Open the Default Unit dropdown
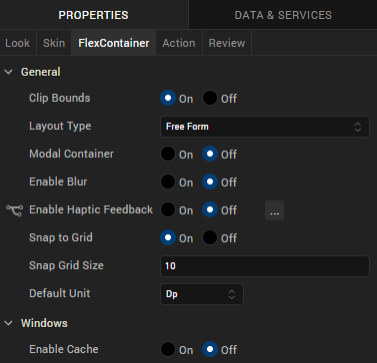 coord(202,294)
